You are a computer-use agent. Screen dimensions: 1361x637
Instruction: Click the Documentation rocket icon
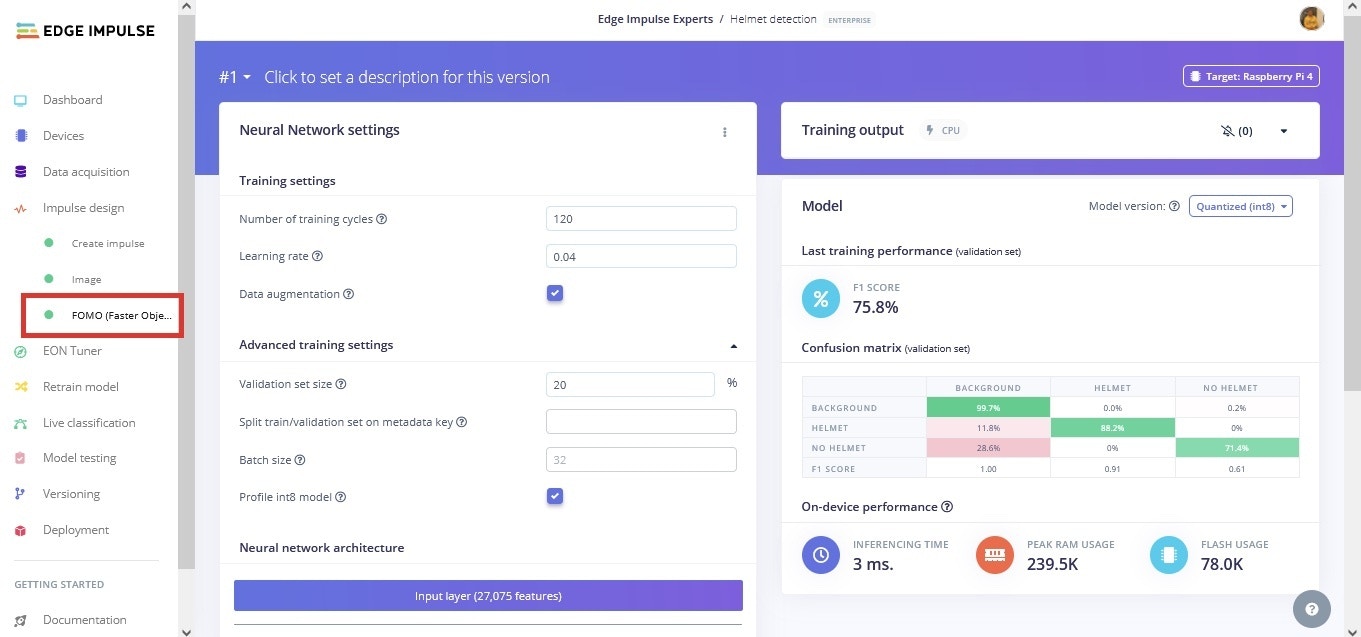point(20,620)
